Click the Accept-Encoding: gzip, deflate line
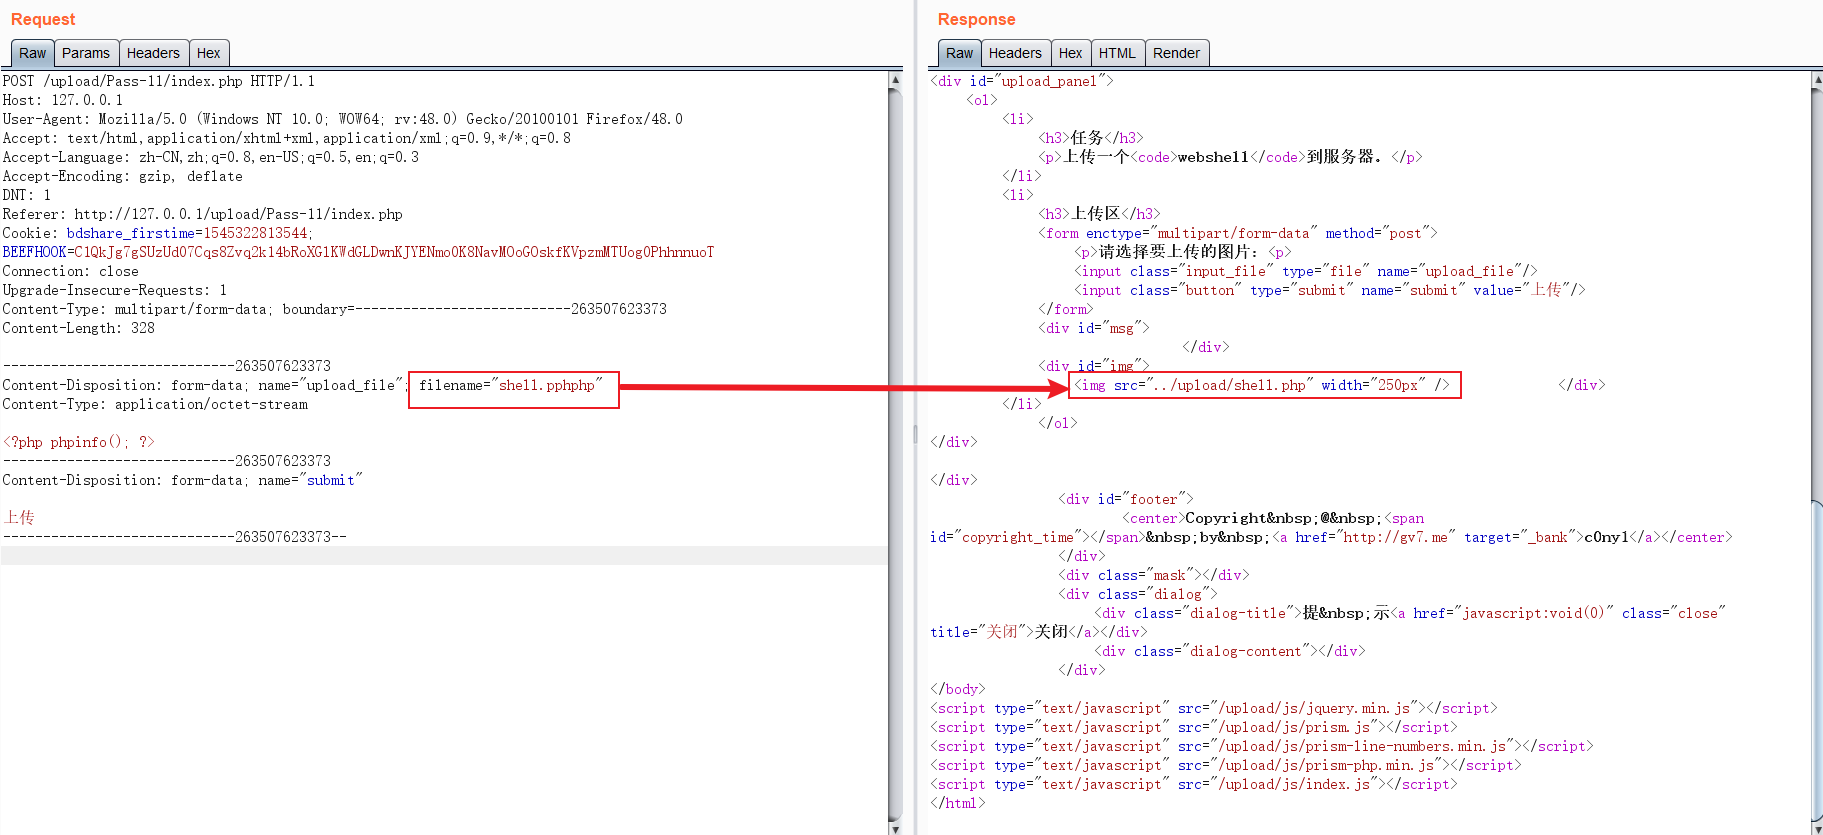Screen dimensions: 1823x835 [x=122, y=176]
